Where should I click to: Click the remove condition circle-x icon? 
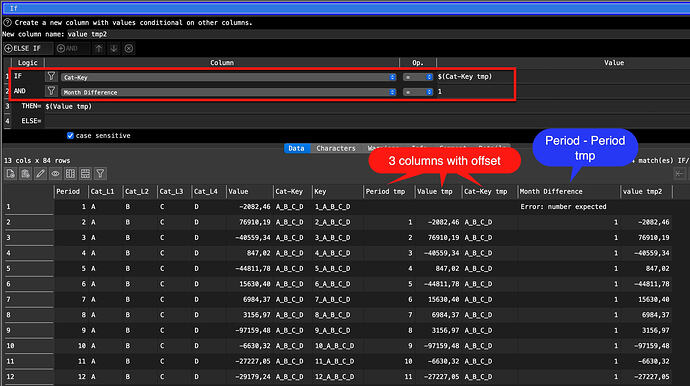(129, 48)
